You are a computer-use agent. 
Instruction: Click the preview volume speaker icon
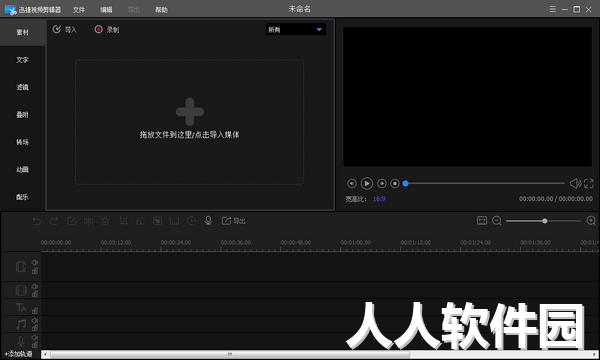click(575, 184)
